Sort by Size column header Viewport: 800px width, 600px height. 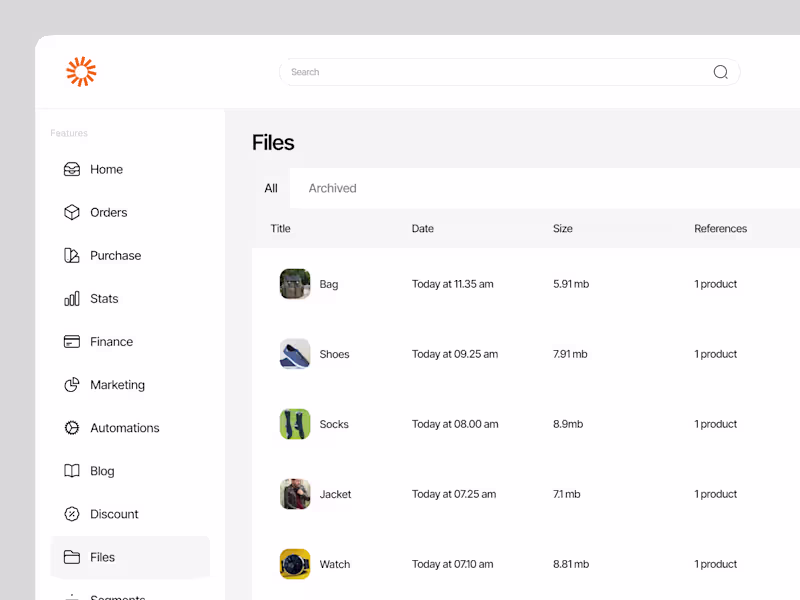pos(563,229)
